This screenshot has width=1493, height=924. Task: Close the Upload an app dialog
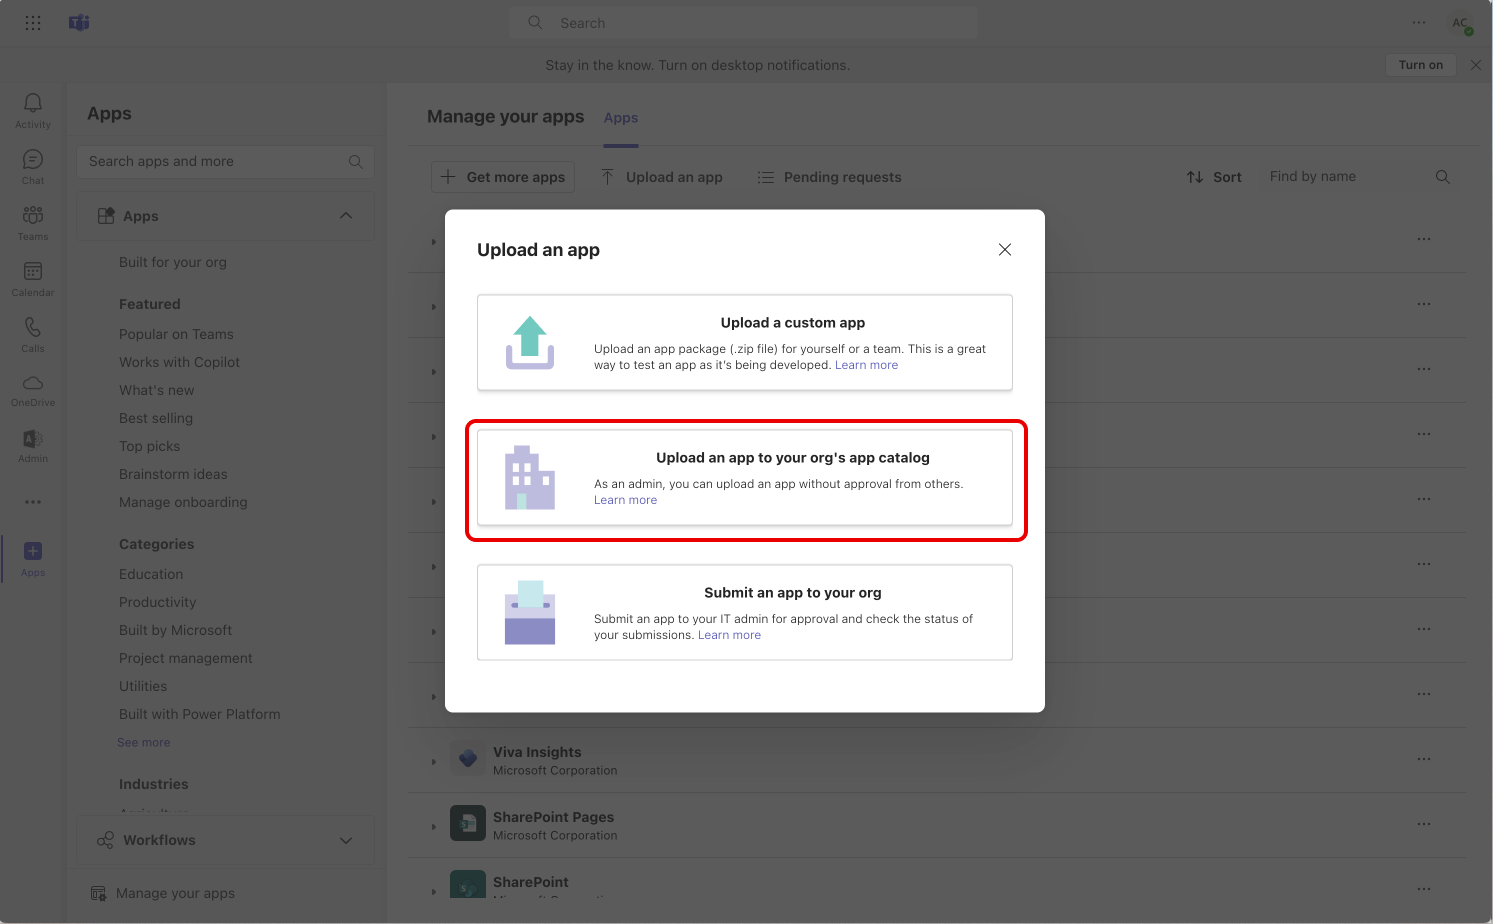click(x=1005, y=250)
